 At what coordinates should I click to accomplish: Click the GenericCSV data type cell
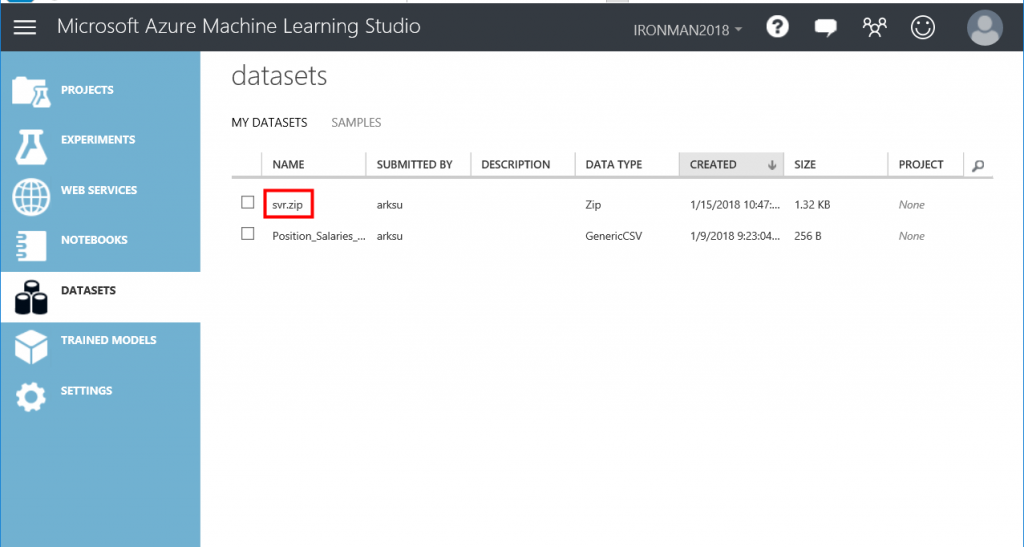point(613,236)
